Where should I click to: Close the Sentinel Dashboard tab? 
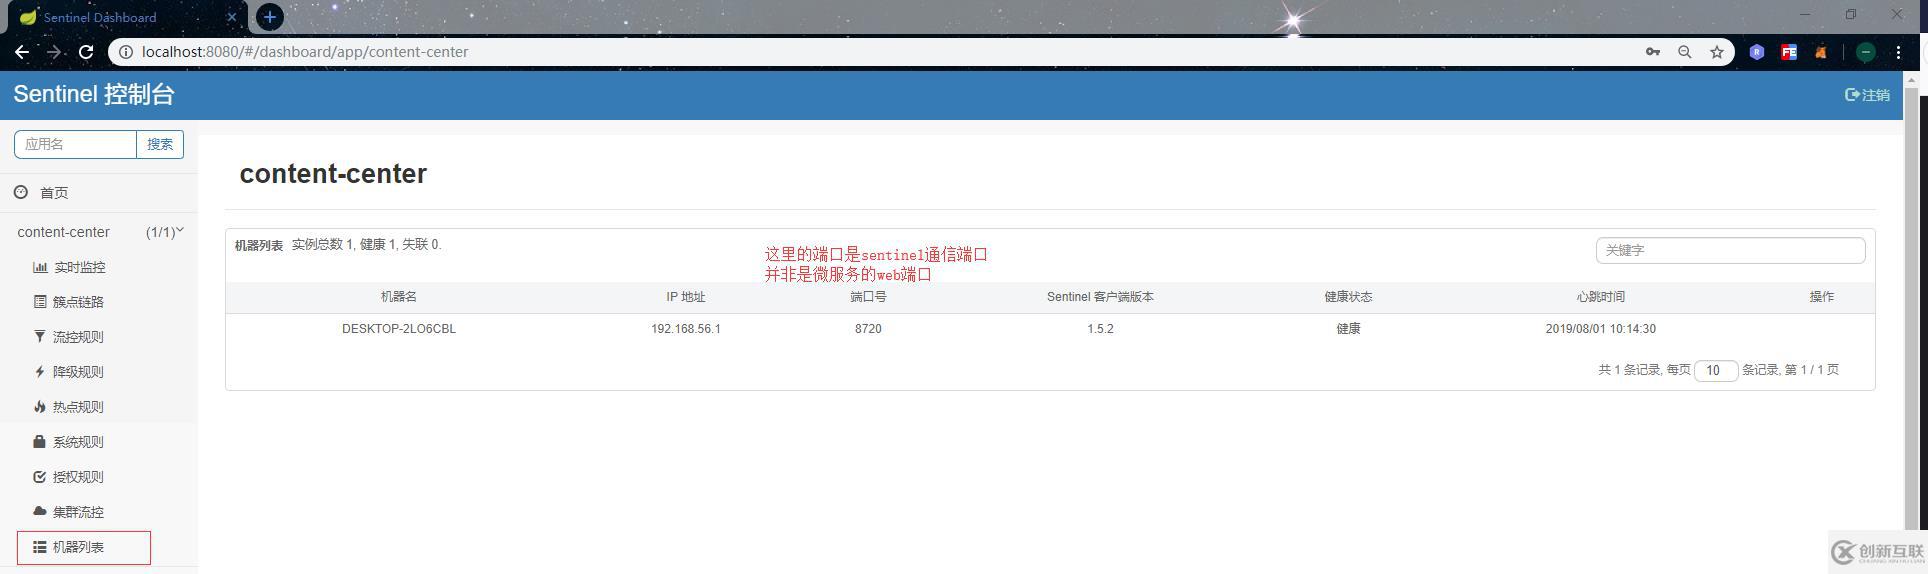click(x=231, y=17)
